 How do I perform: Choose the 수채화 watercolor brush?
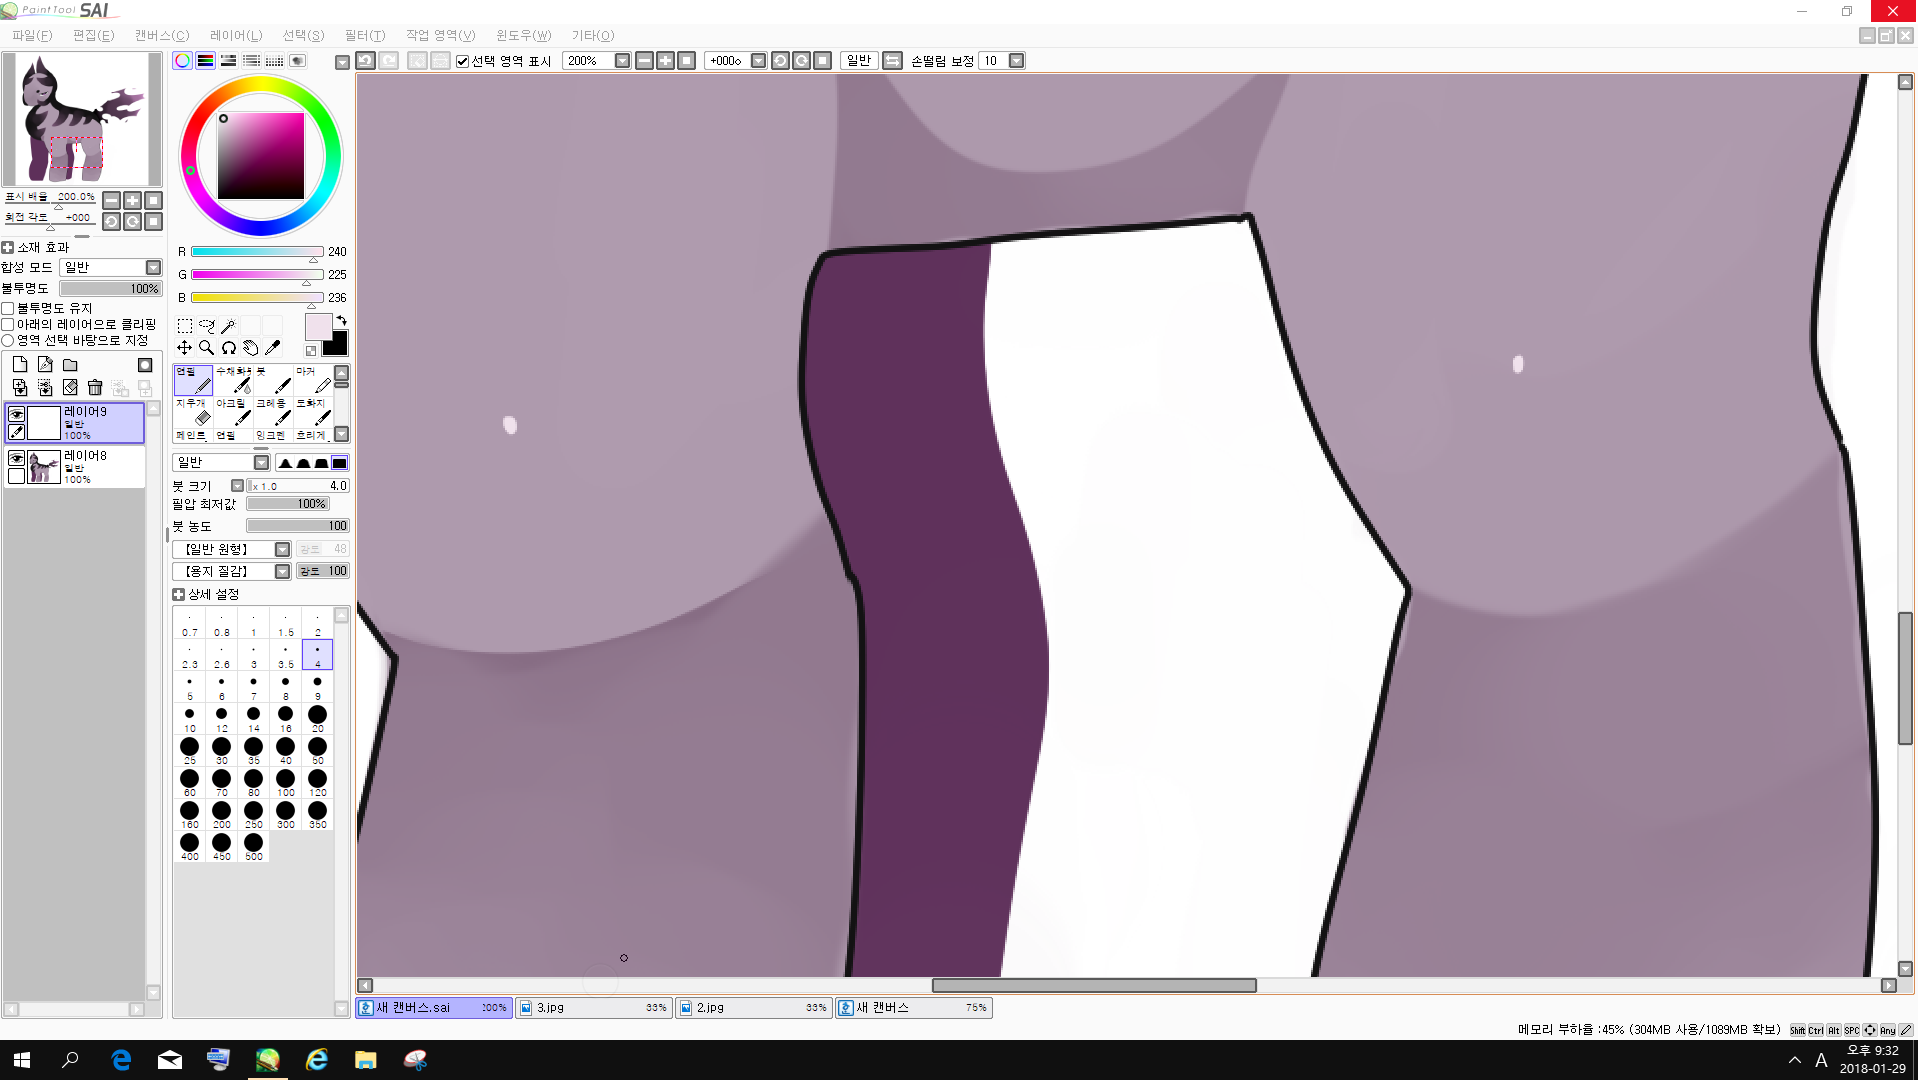click(x=233, y=380)
